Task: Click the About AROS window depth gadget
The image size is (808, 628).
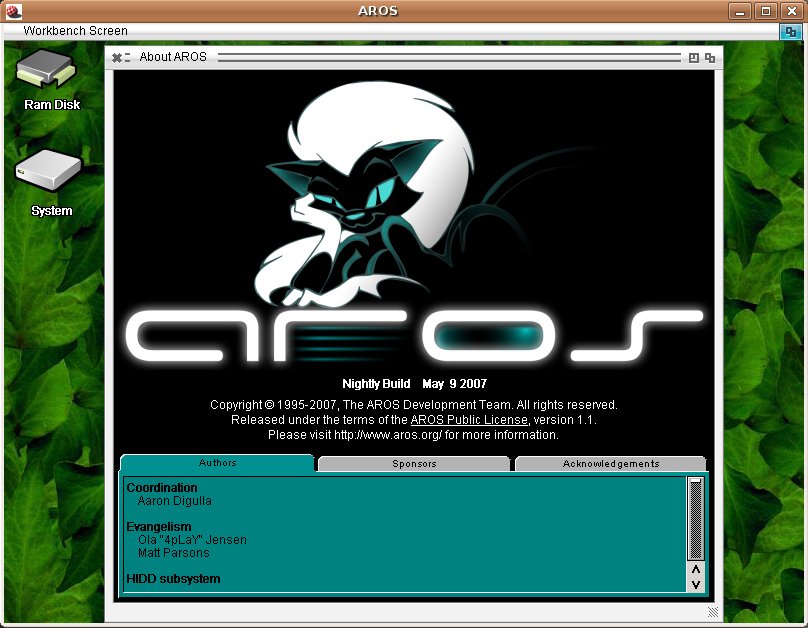Action: pyautogui.click(x=710, y=58)
